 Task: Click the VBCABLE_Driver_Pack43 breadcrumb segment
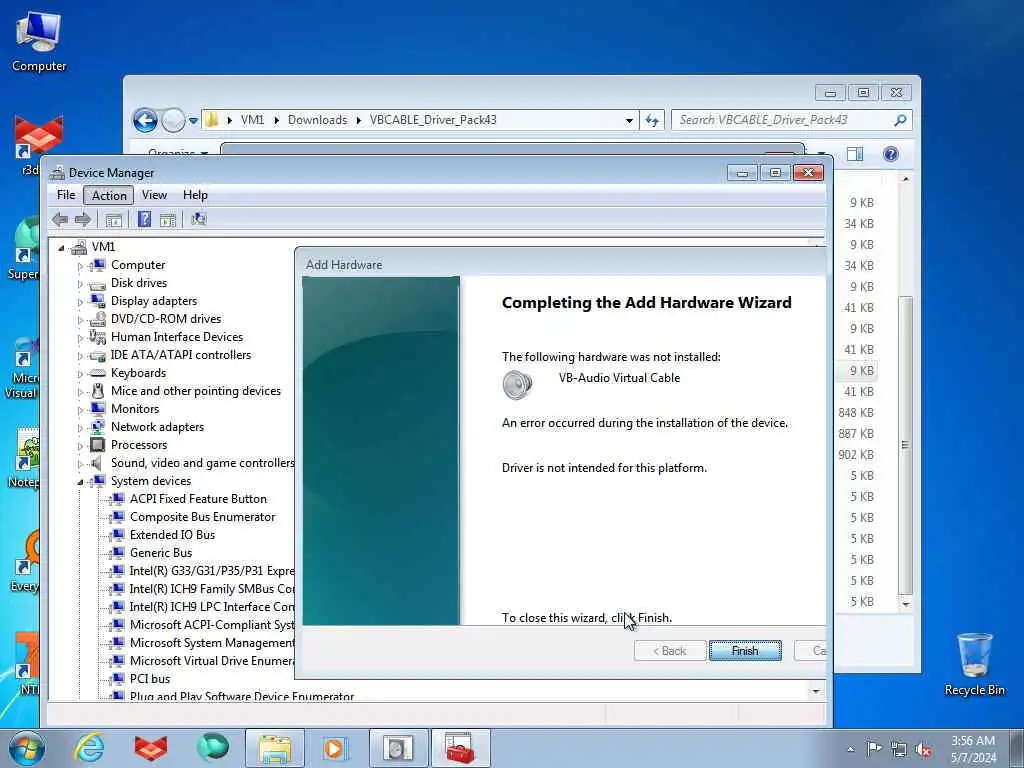(x=433, y=120)
